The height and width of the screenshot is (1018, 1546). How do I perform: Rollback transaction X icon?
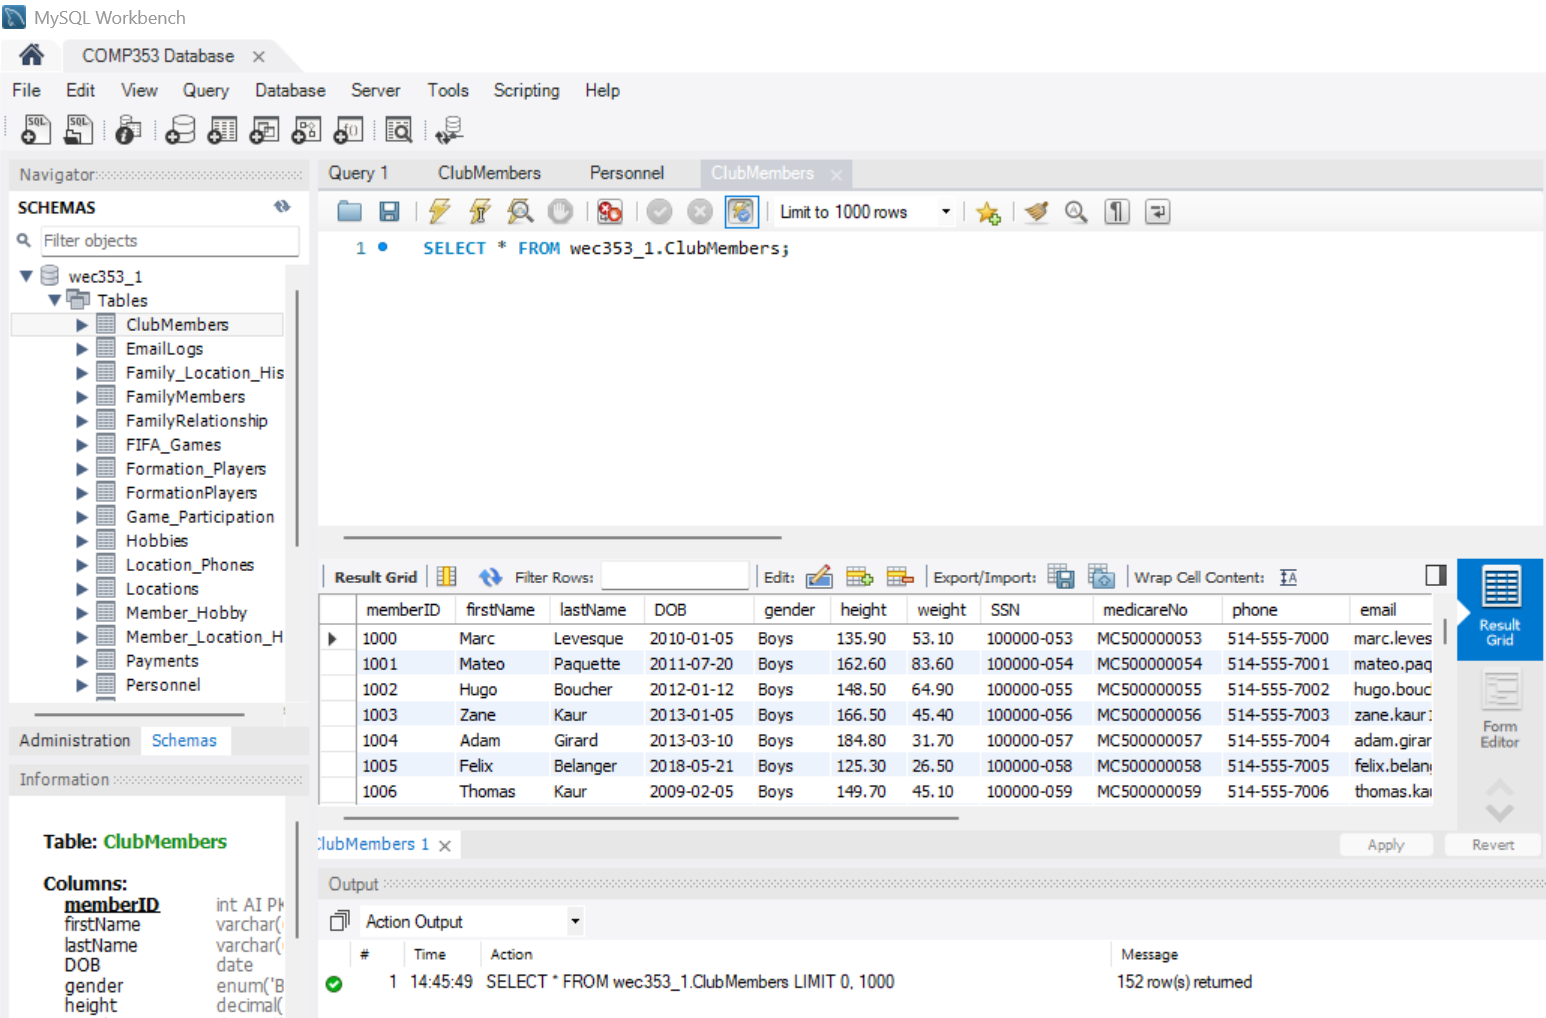[700, 211]
